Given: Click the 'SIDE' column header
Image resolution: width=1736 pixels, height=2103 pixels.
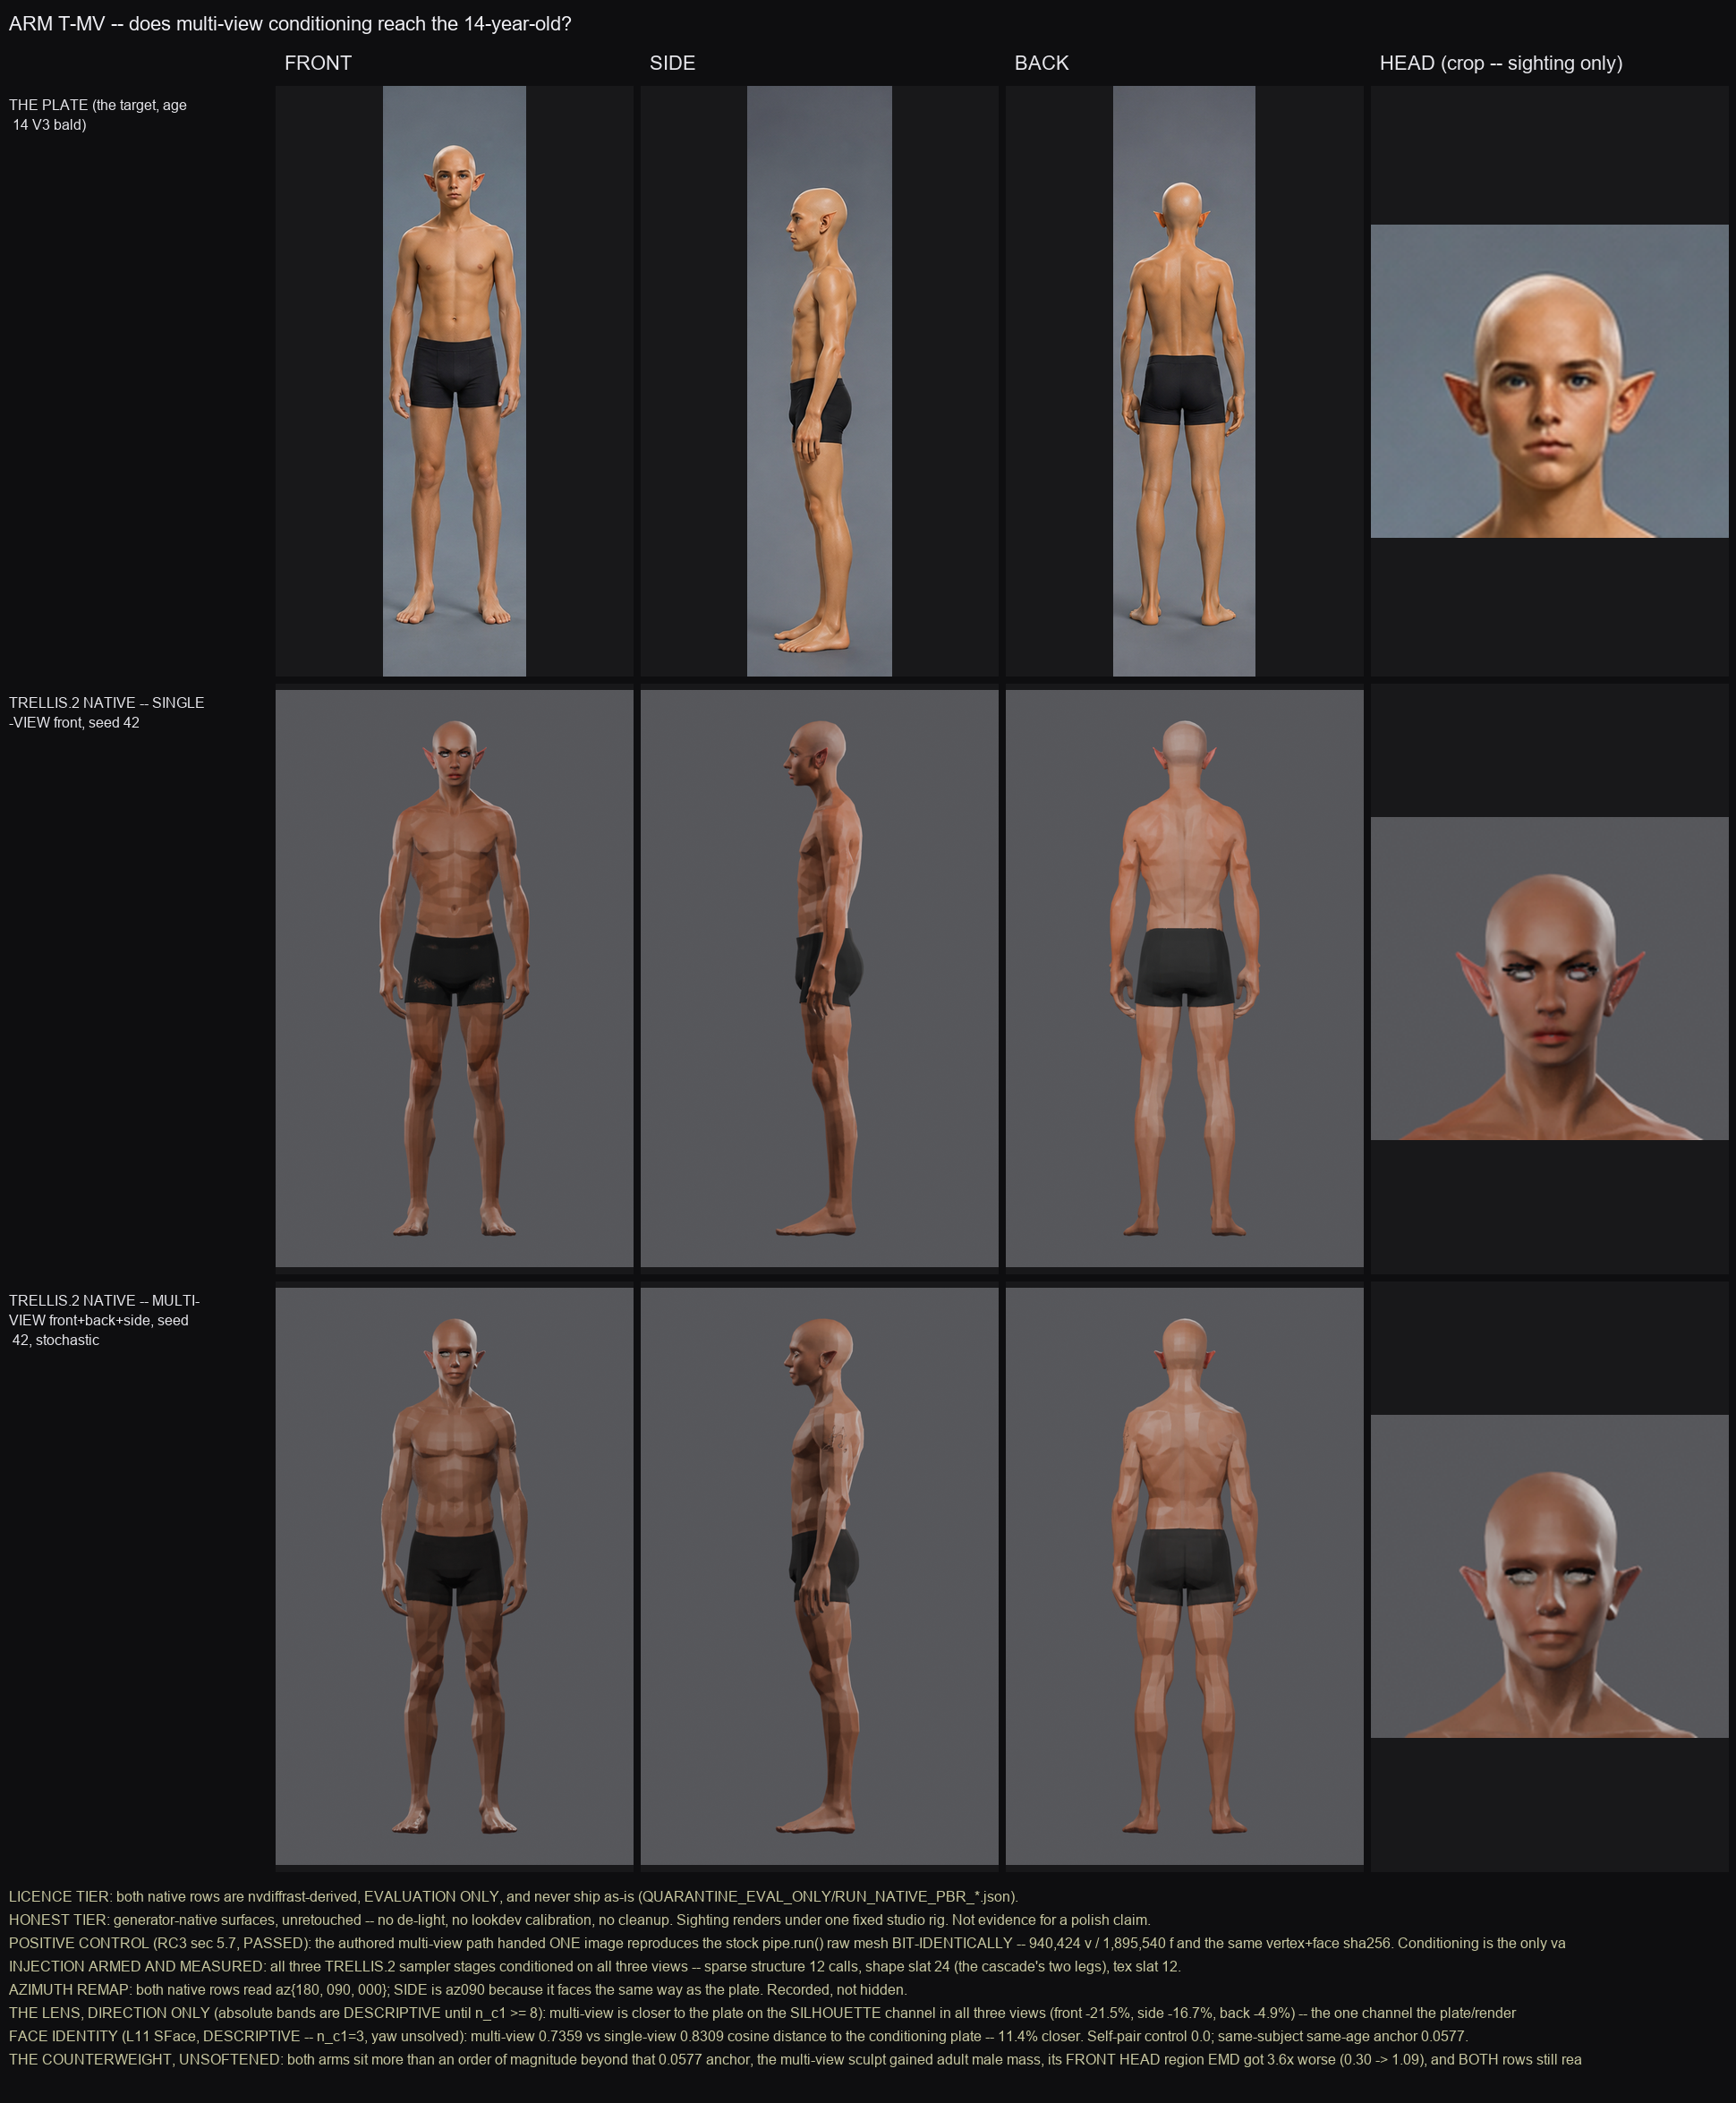Looking at the screenshot, I should (672, 63).
